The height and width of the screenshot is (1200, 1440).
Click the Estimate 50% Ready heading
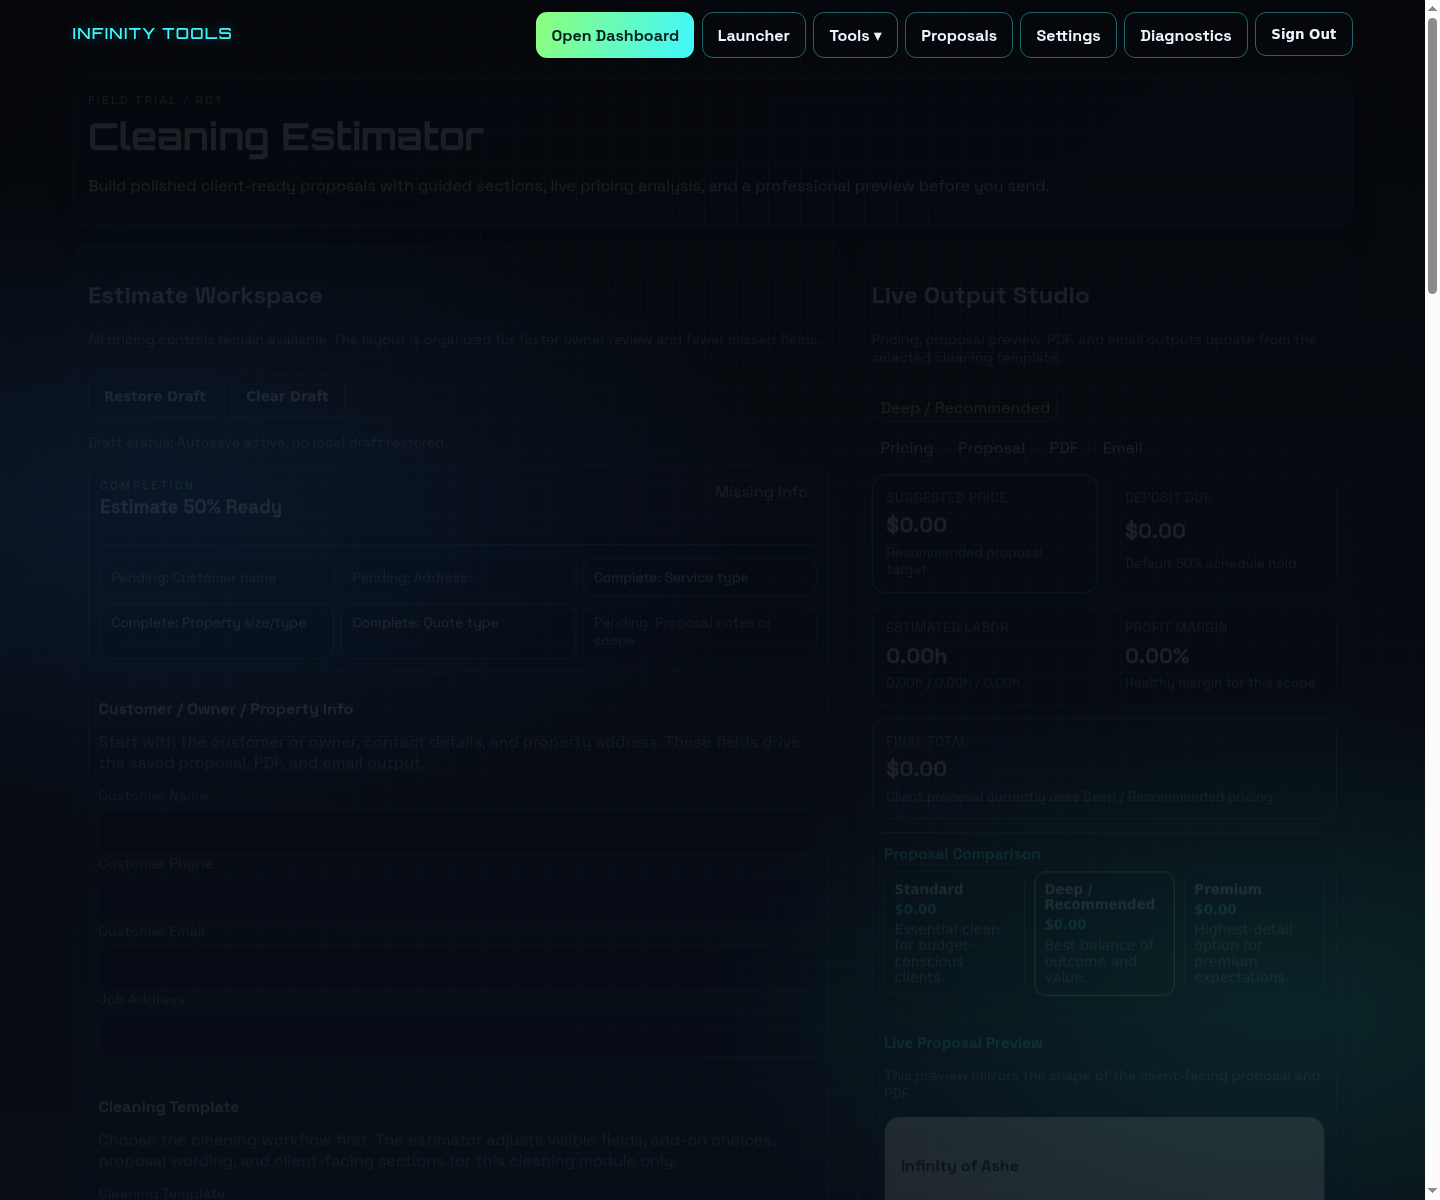[x=191, y=507]
